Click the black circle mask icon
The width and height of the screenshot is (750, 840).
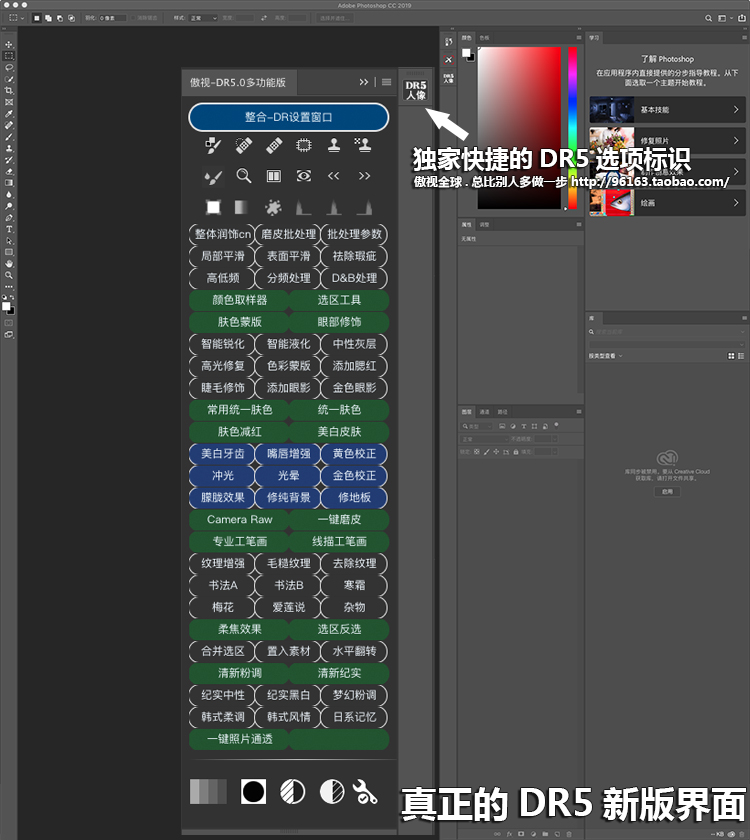pos(253,792)
